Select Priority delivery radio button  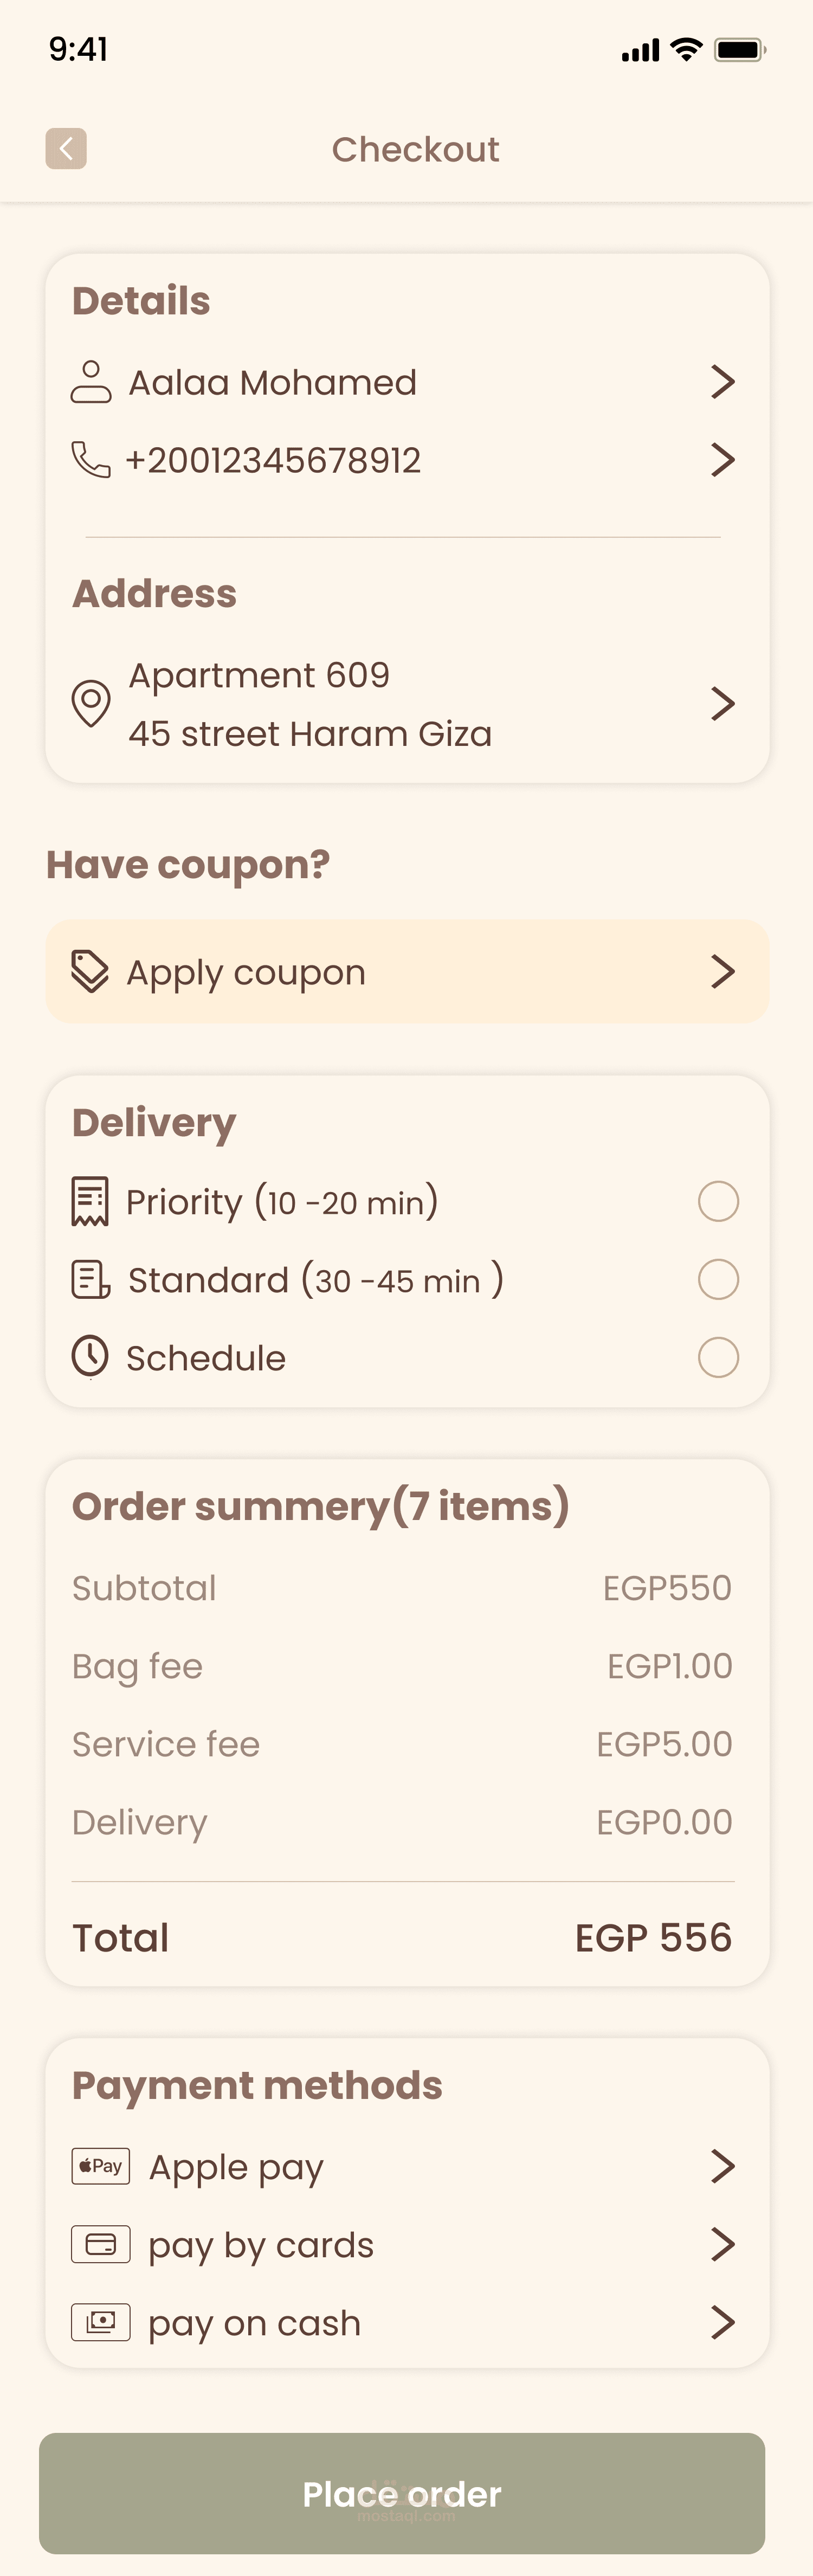click(x=718, y=1201)
